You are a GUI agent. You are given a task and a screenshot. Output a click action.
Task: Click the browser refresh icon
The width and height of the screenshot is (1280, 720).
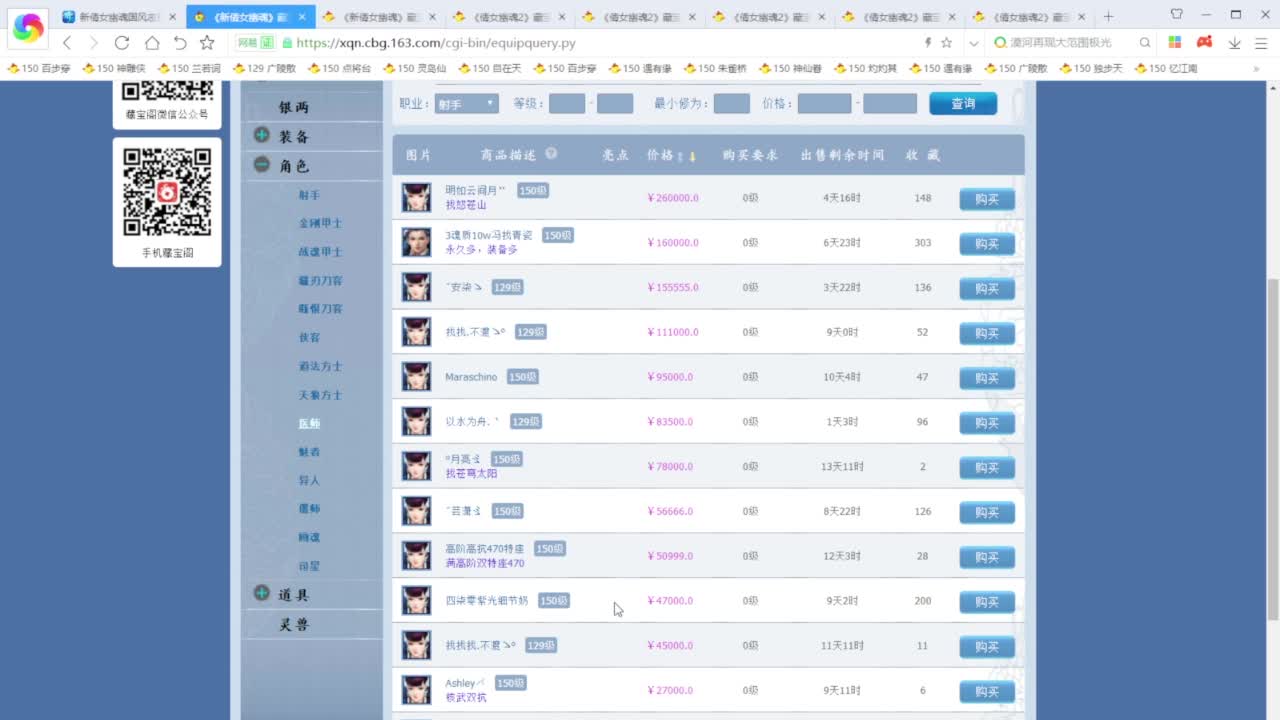tap(122, 43)
